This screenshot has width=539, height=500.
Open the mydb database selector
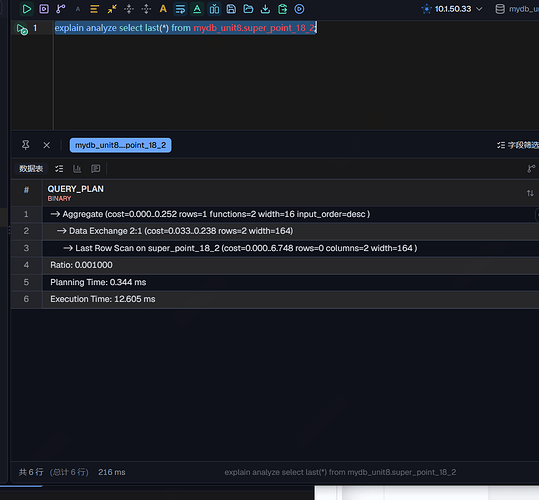coord(517,9)
